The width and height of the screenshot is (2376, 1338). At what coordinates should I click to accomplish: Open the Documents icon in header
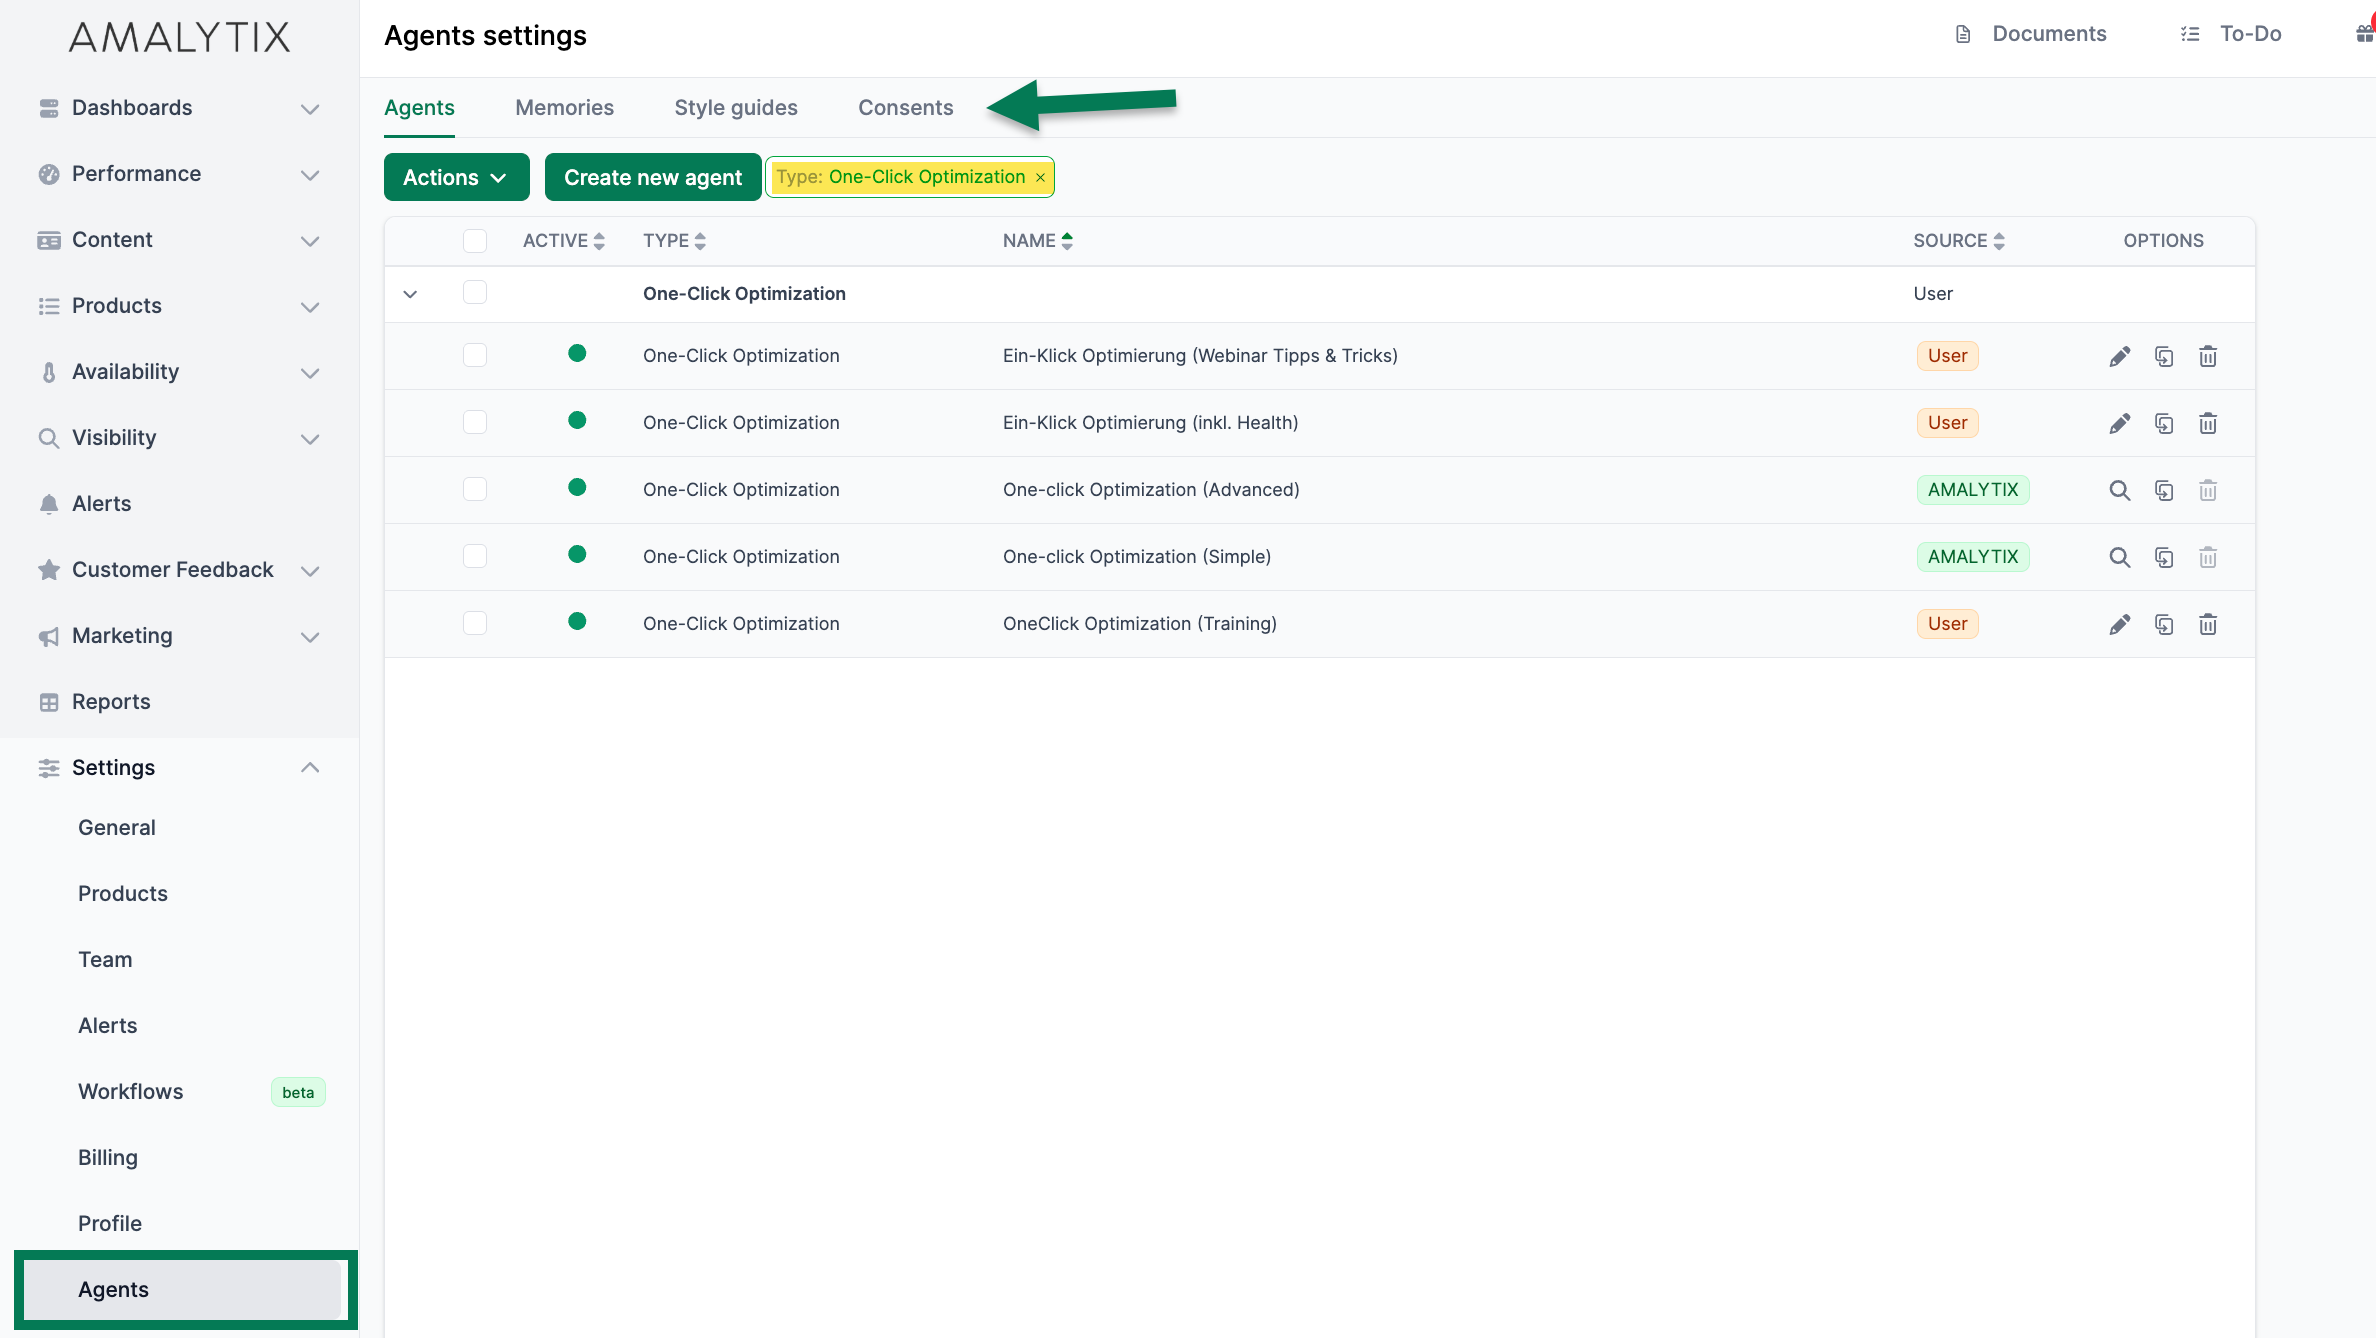coord(1963,34)
